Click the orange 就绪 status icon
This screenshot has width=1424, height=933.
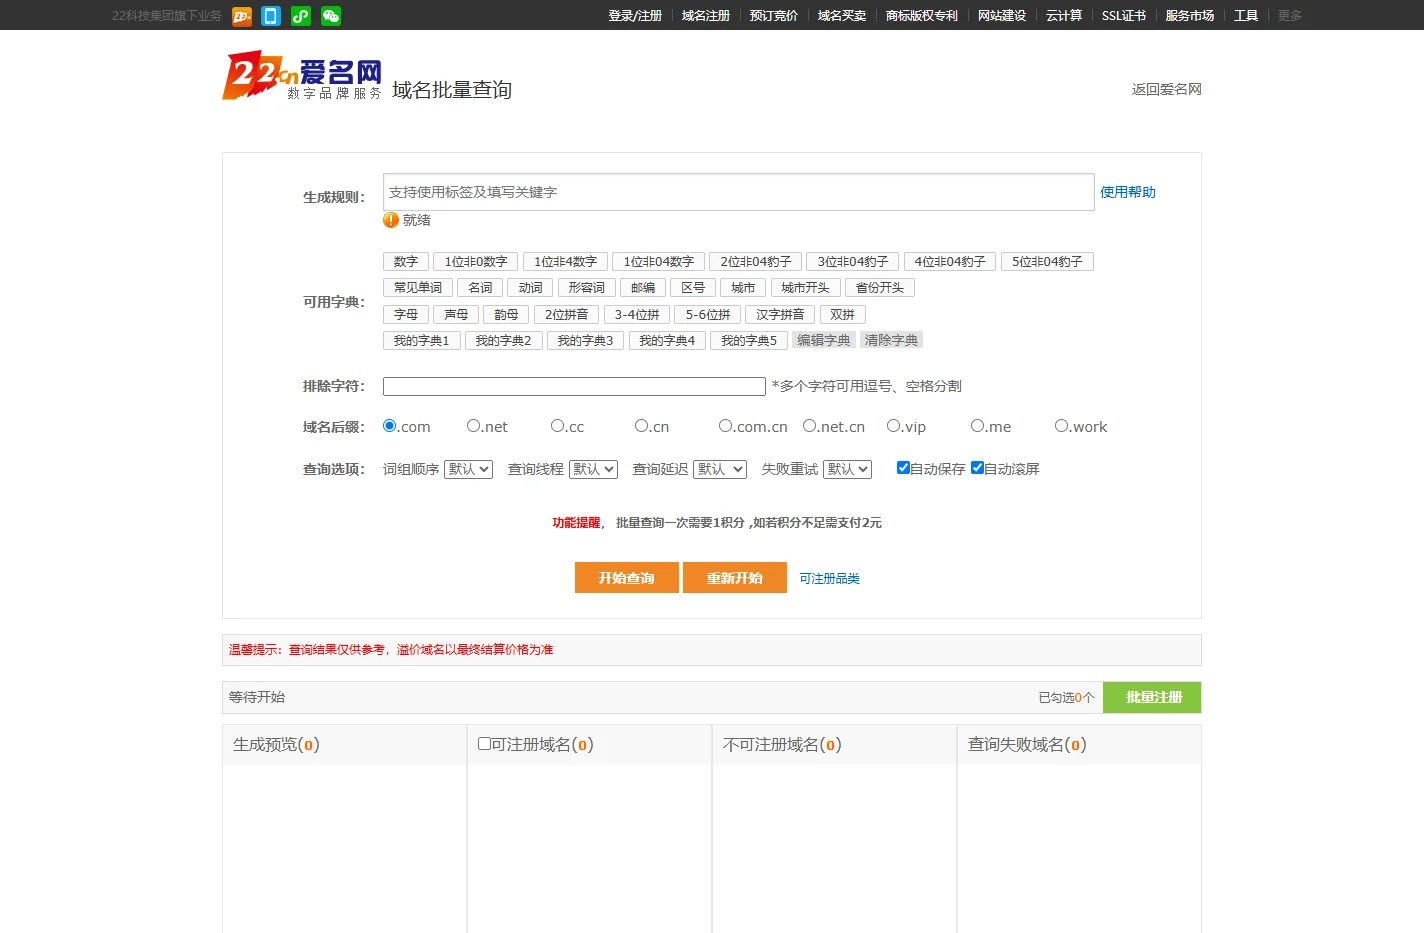click(391, 220)
